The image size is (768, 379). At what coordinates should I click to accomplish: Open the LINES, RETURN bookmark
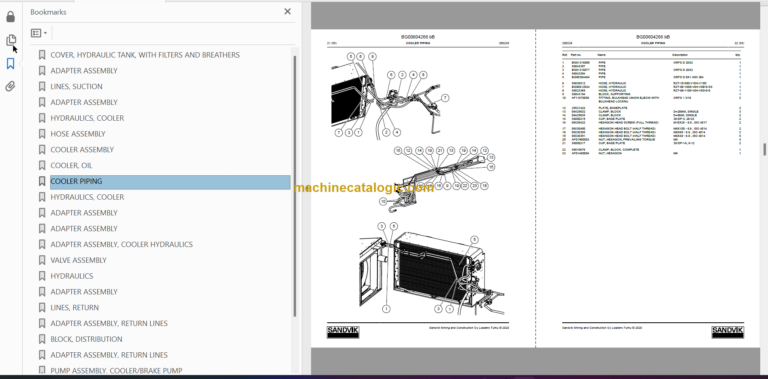click(74, 308)
